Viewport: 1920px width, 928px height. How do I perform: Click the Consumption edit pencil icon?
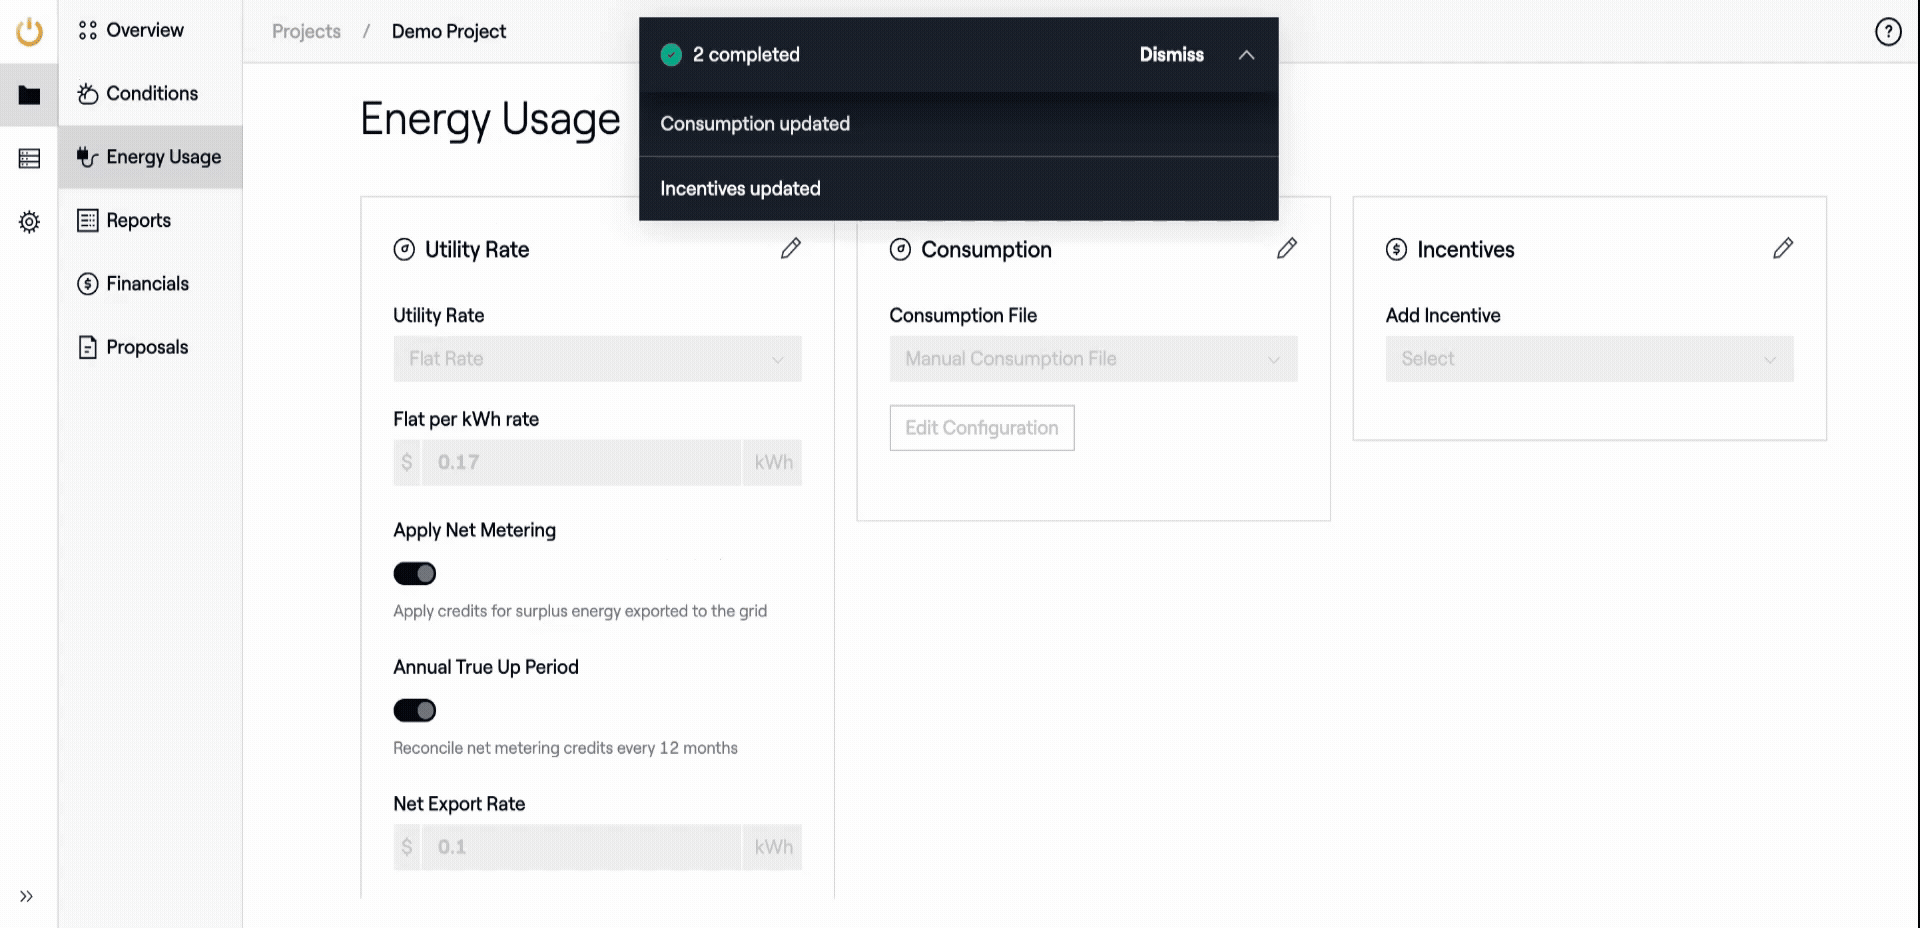1286,249
